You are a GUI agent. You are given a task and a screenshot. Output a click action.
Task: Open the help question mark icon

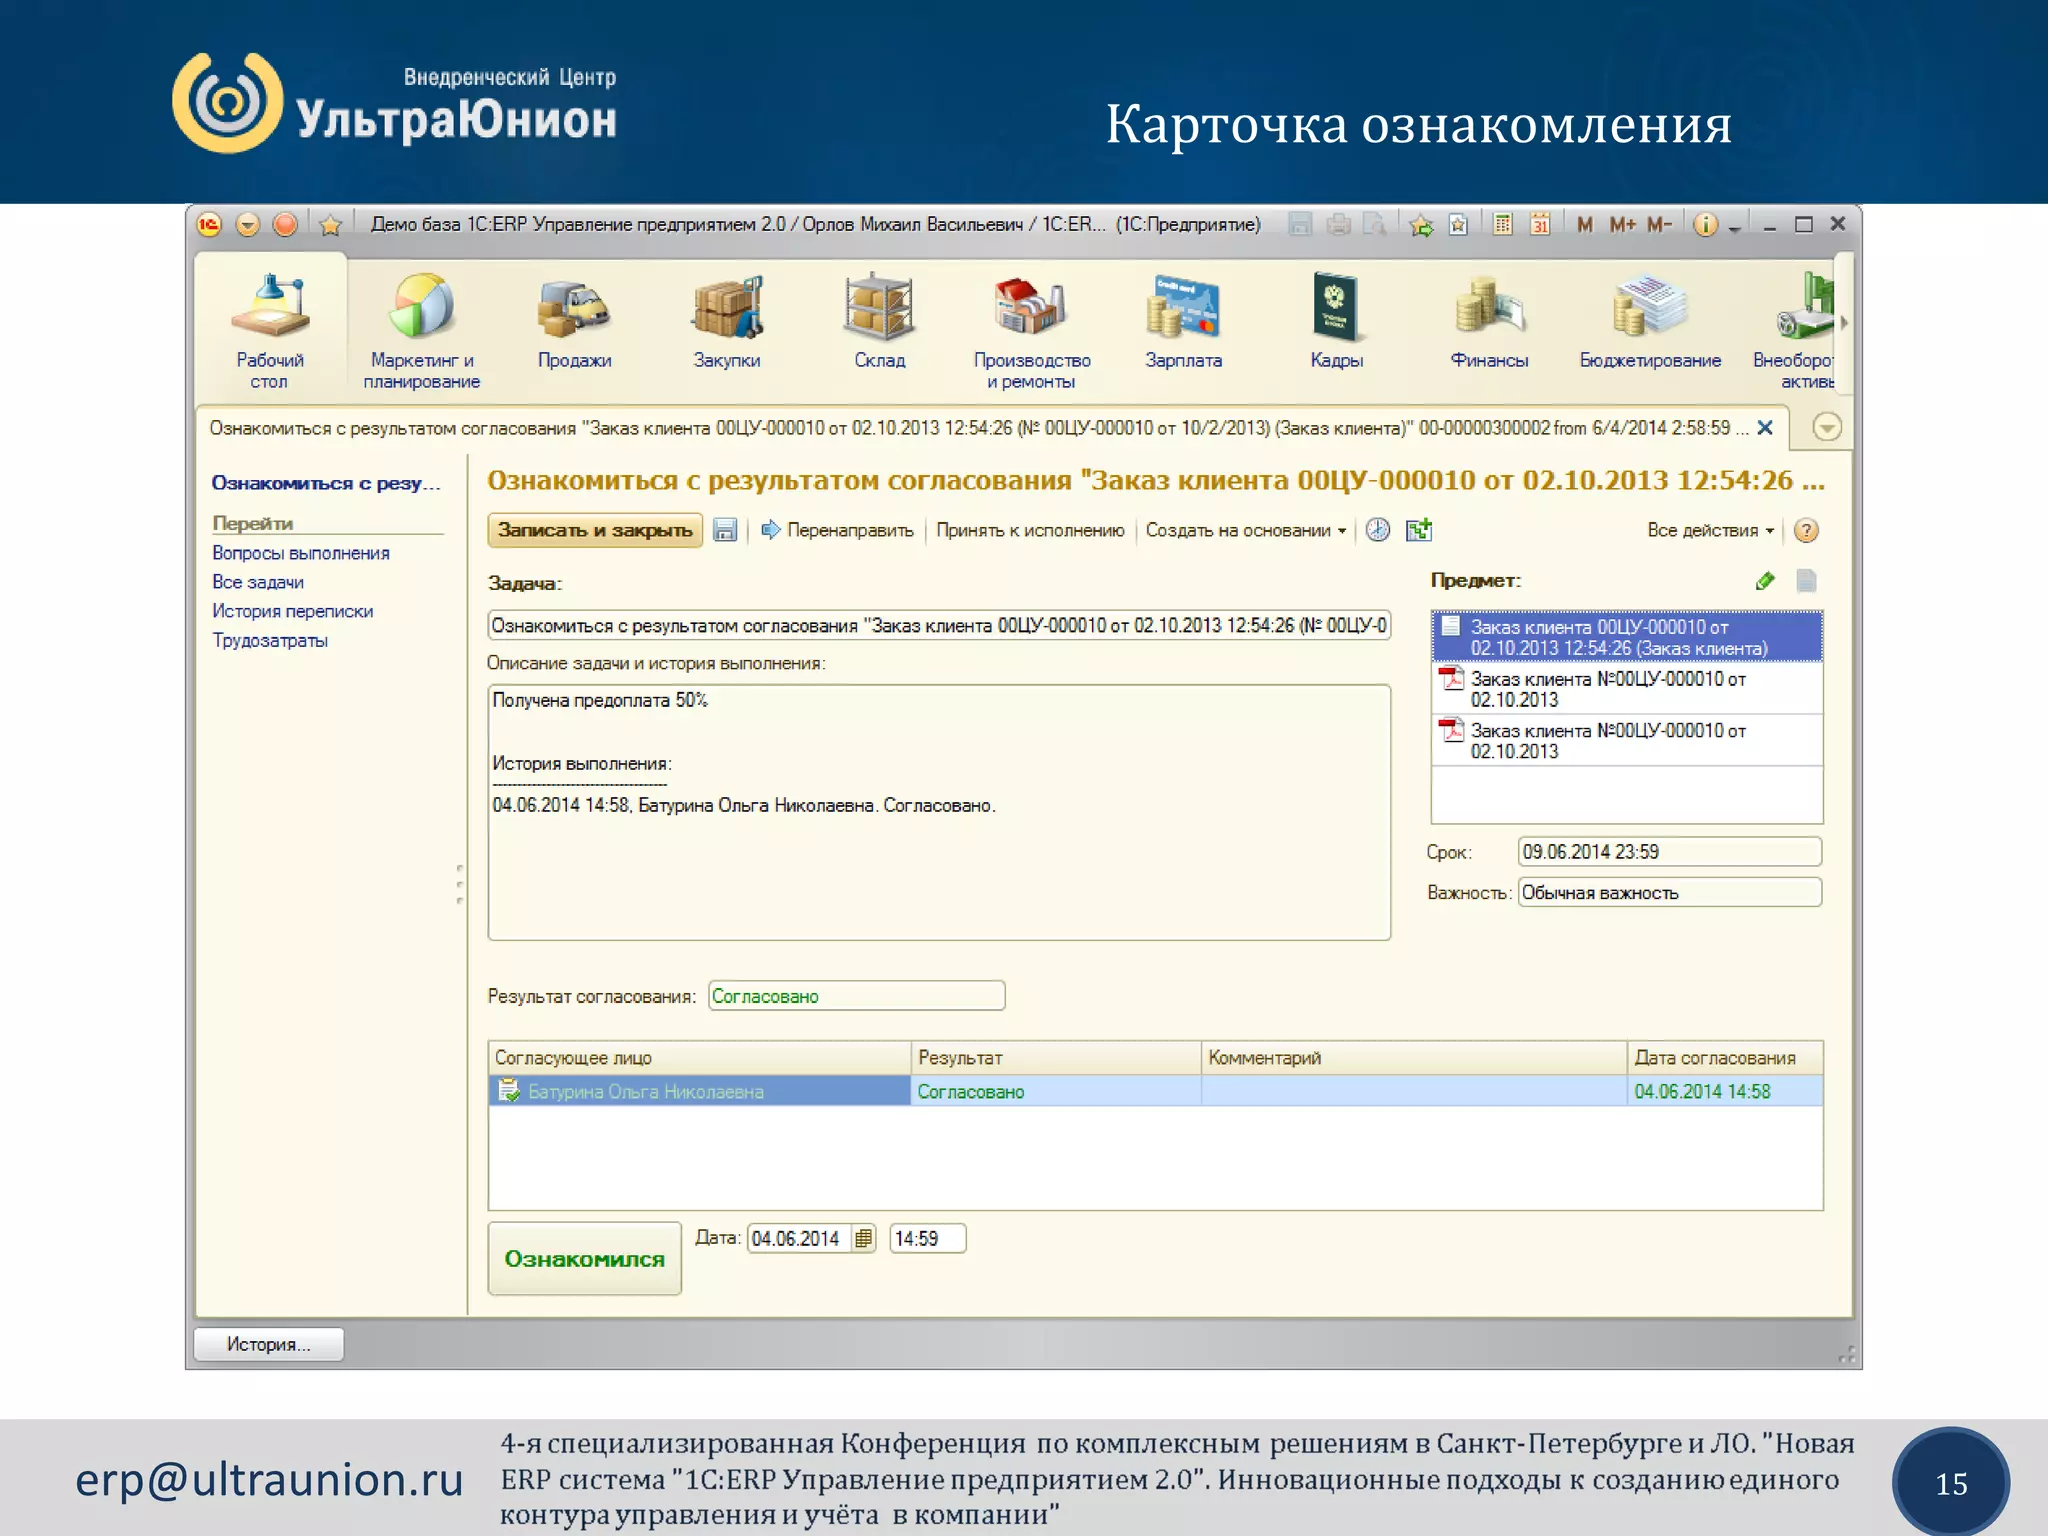(1806, 530)
